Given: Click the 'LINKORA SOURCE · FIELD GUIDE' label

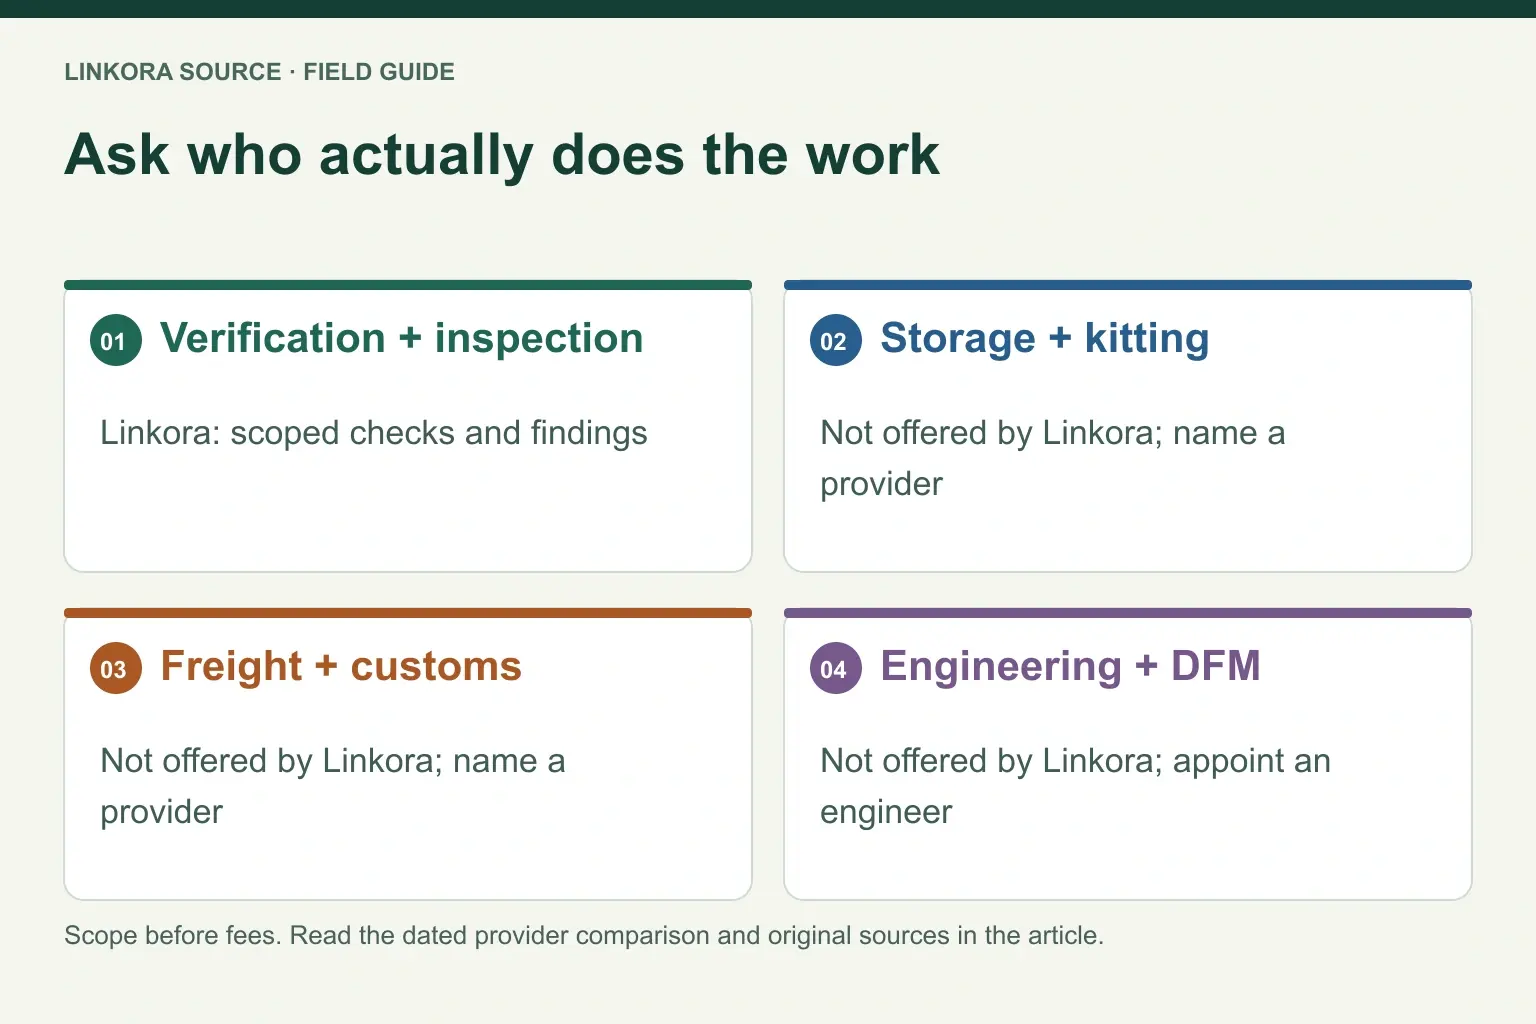Looking at the screenshot, I should (259, 72).
